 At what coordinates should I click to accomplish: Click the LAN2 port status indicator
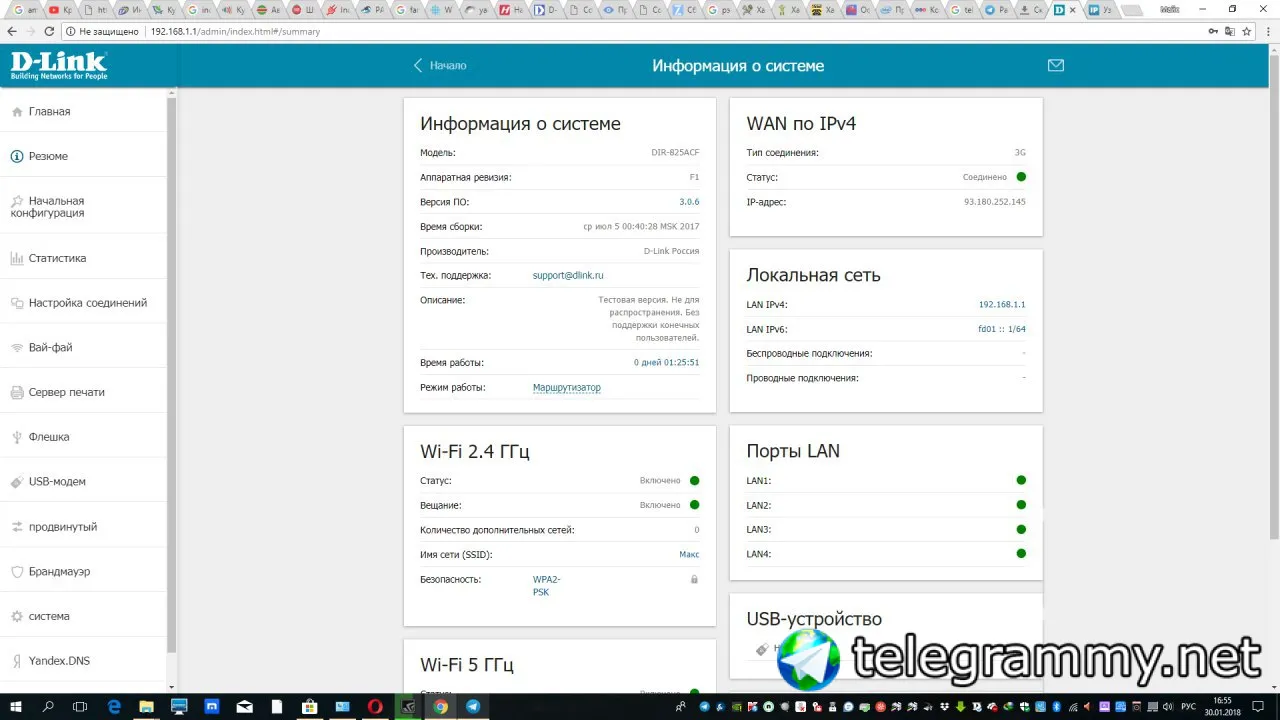1021,505
